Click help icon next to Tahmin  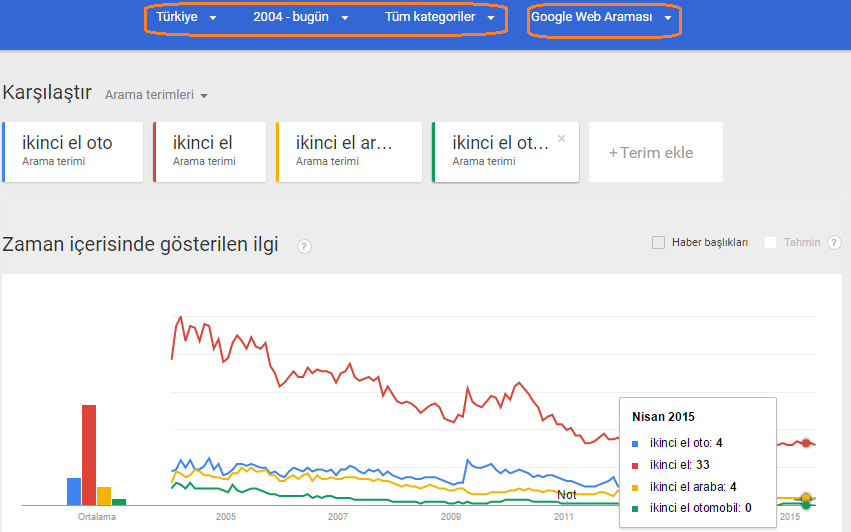pyautogui.click(x=834, y=243)
